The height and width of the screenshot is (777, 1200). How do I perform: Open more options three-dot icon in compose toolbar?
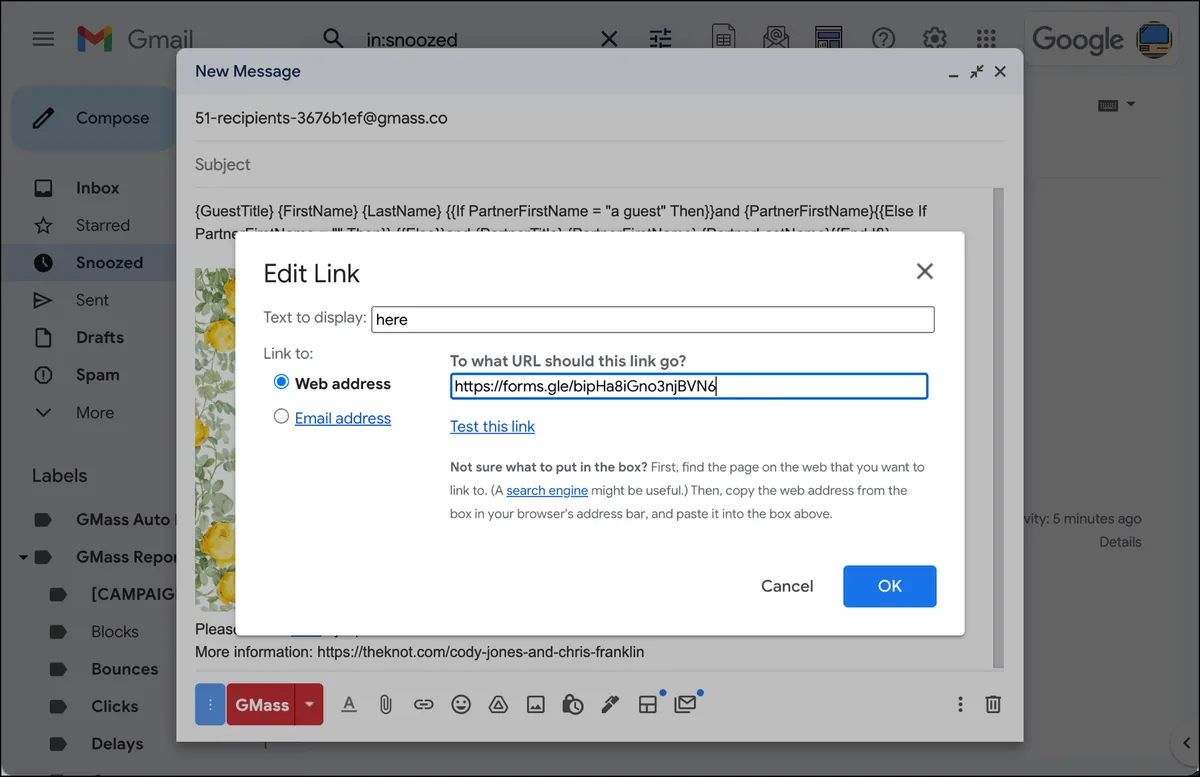(960, 705)
